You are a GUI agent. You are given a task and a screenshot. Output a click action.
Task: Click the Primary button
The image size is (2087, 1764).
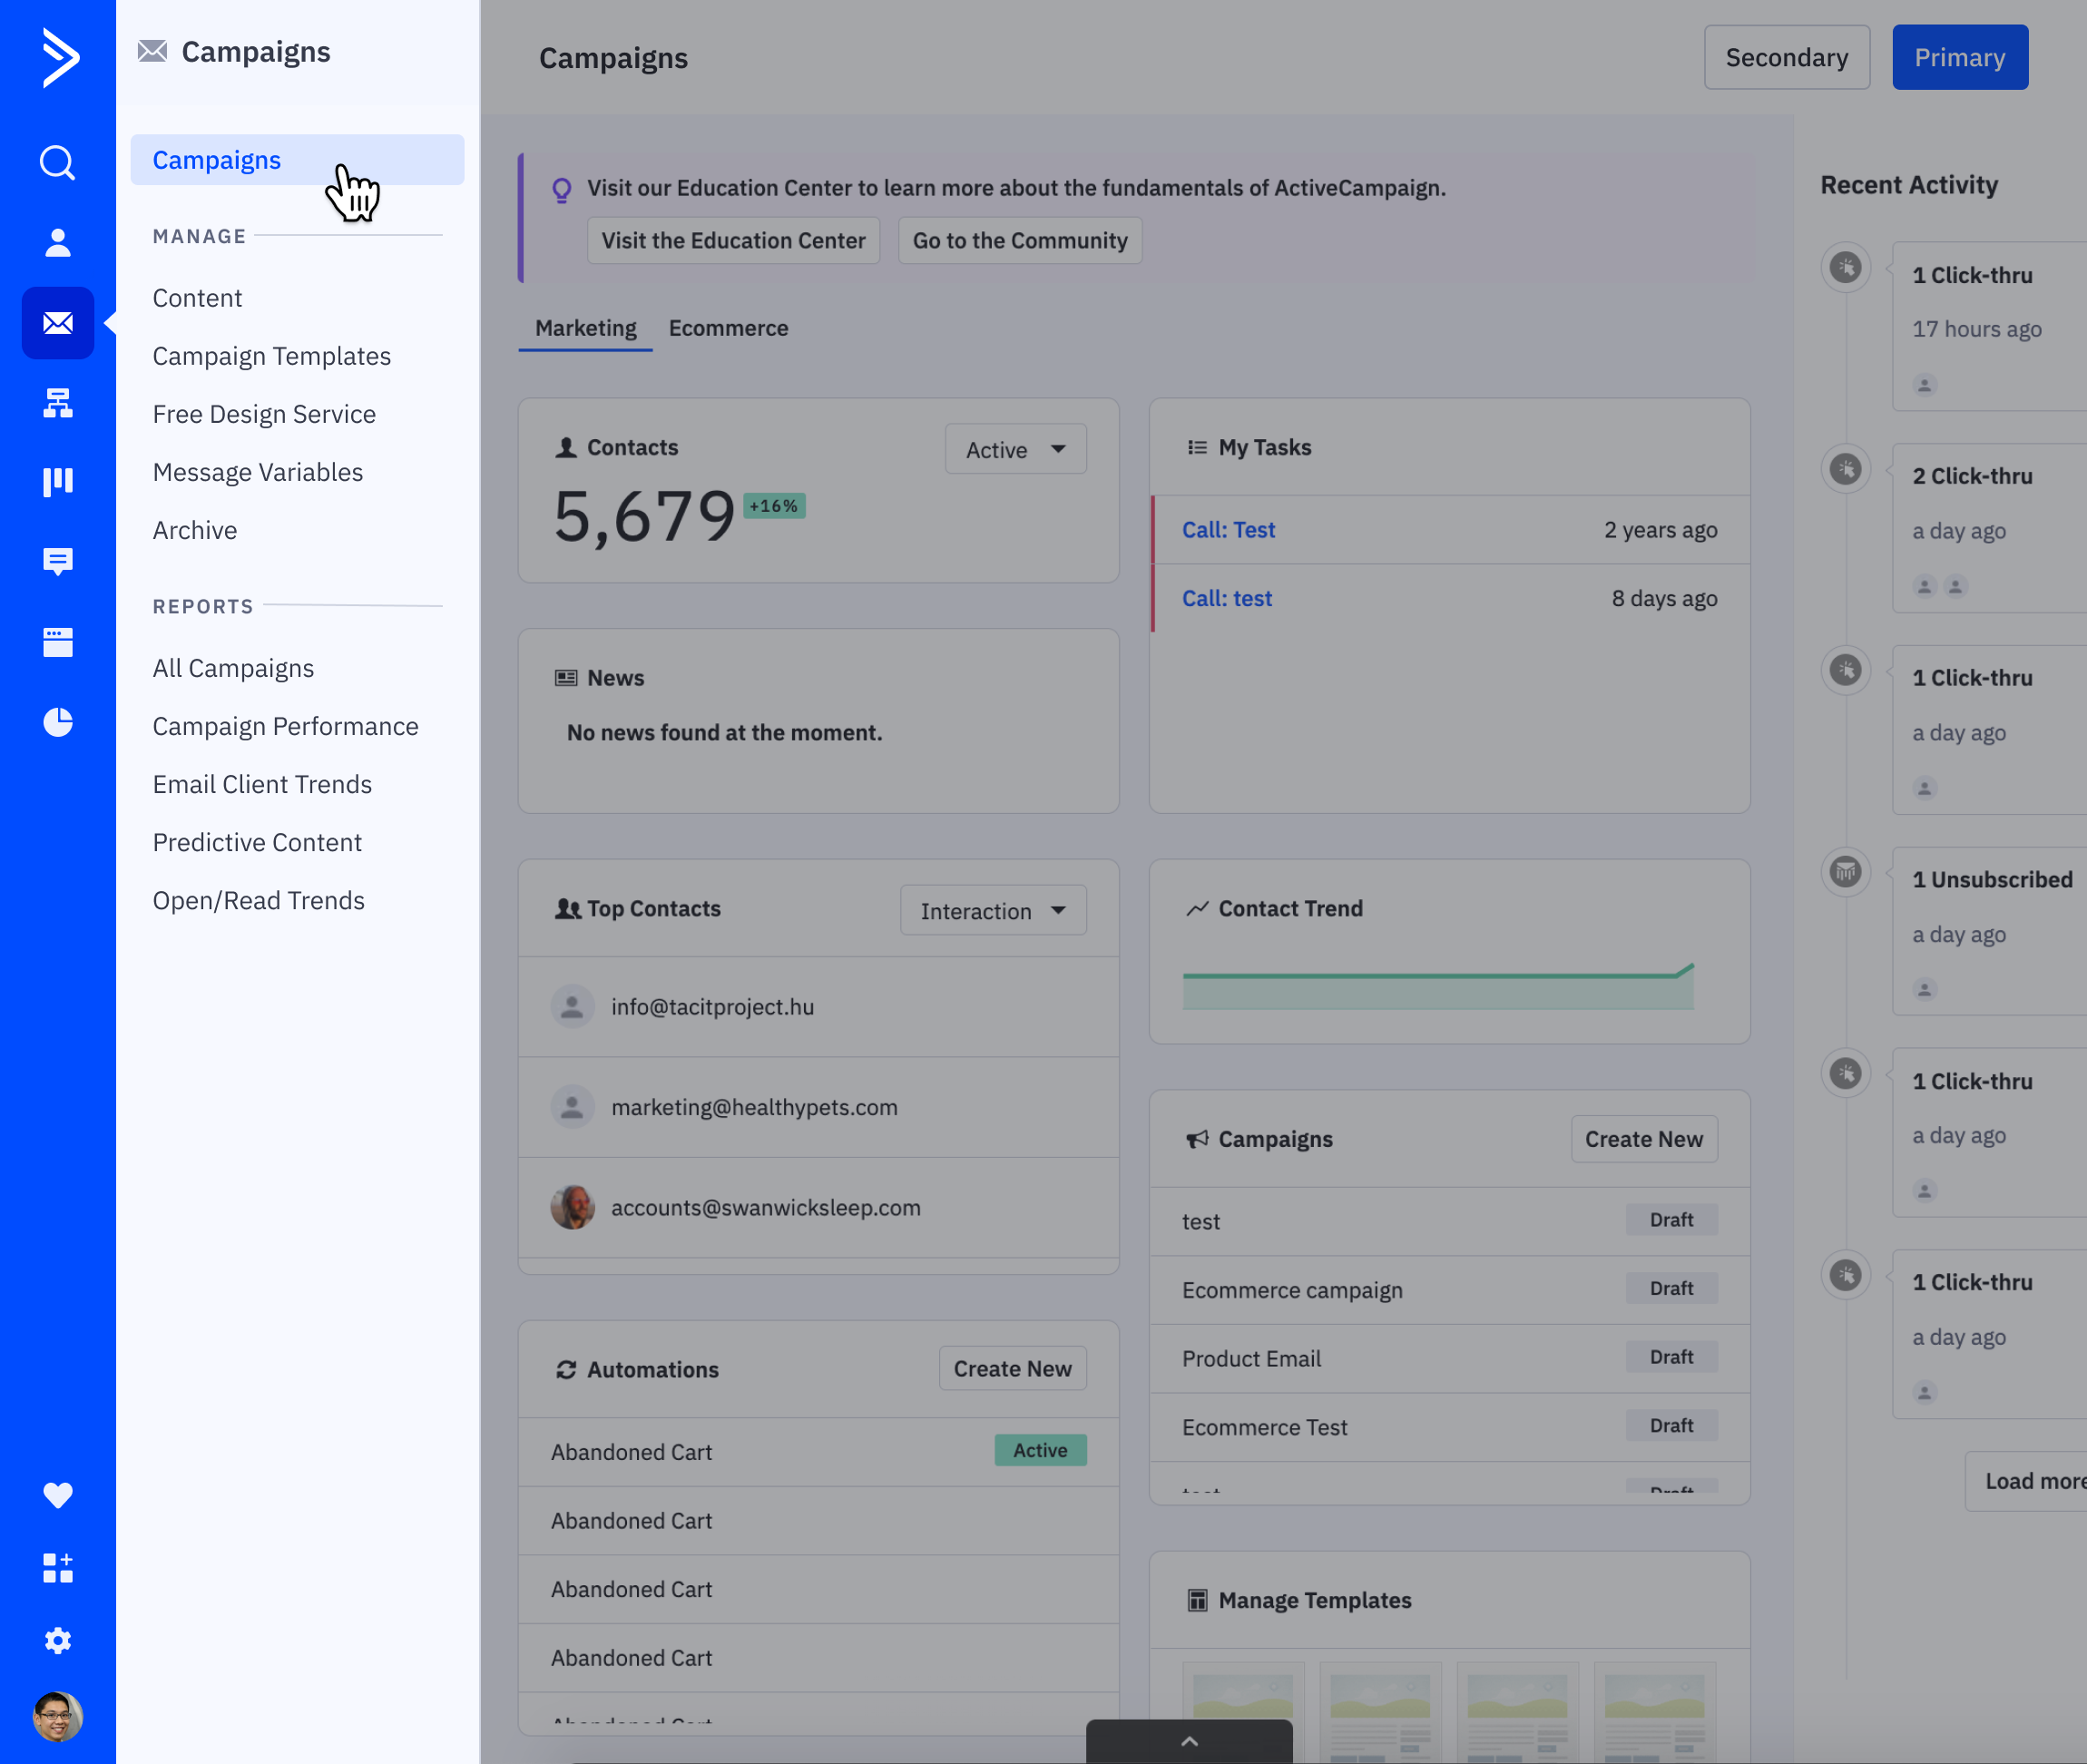(x=1959, y=57)
